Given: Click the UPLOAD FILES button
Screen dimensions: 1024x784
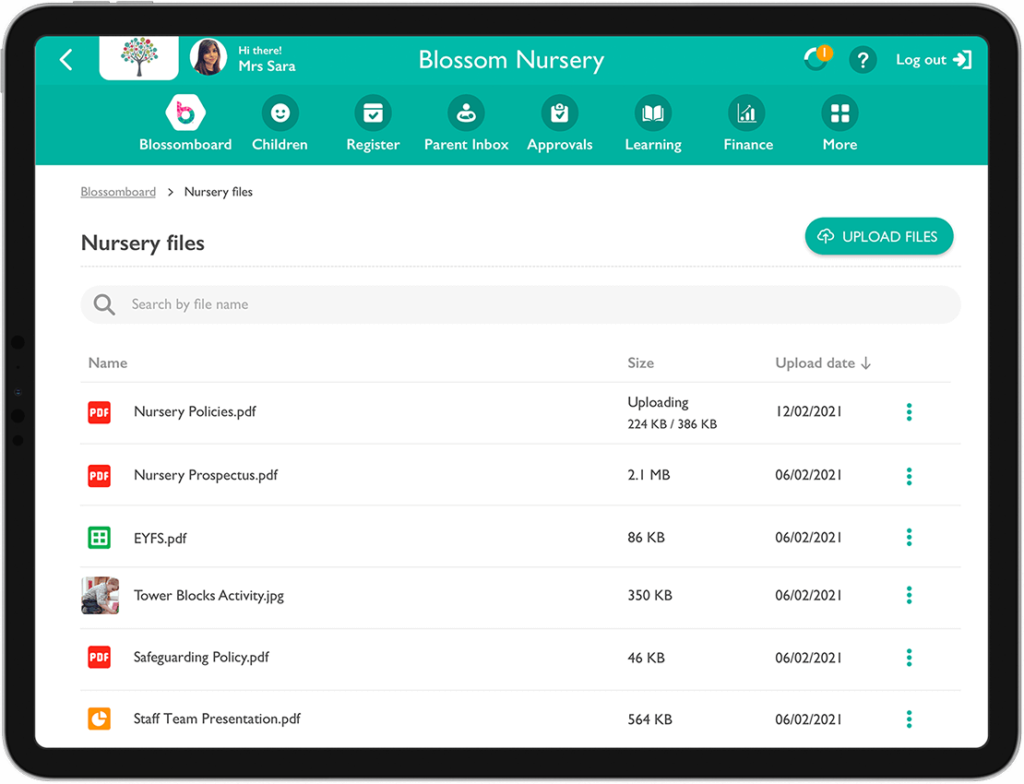Looking at the screenshot, I should pos(878,236).
